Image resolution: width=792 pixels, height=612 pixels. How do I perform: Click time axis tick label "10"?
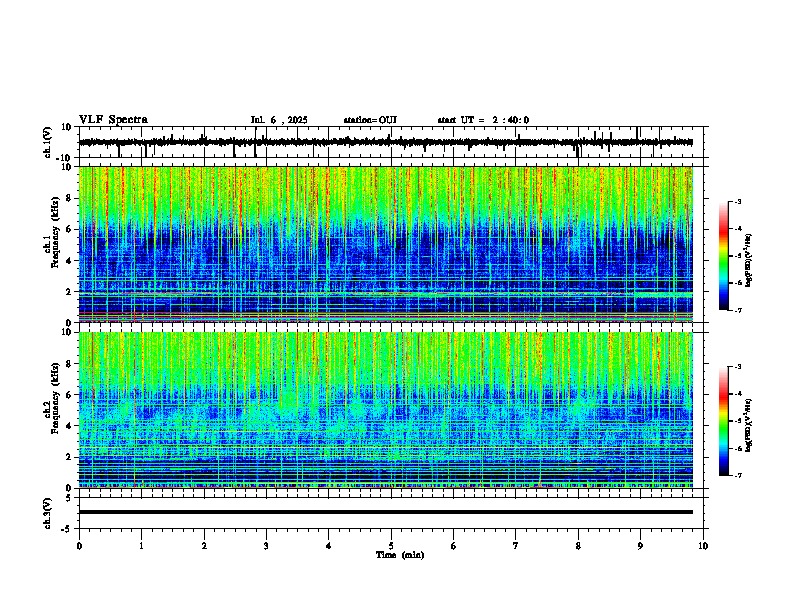pyautogui.click(x=703, y=546)
